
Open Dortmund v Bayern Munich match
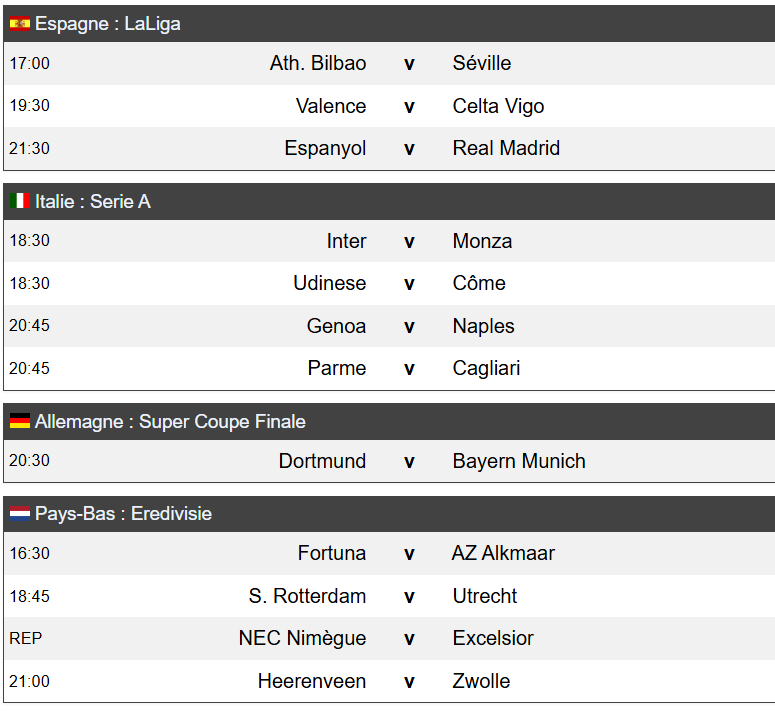389,461
